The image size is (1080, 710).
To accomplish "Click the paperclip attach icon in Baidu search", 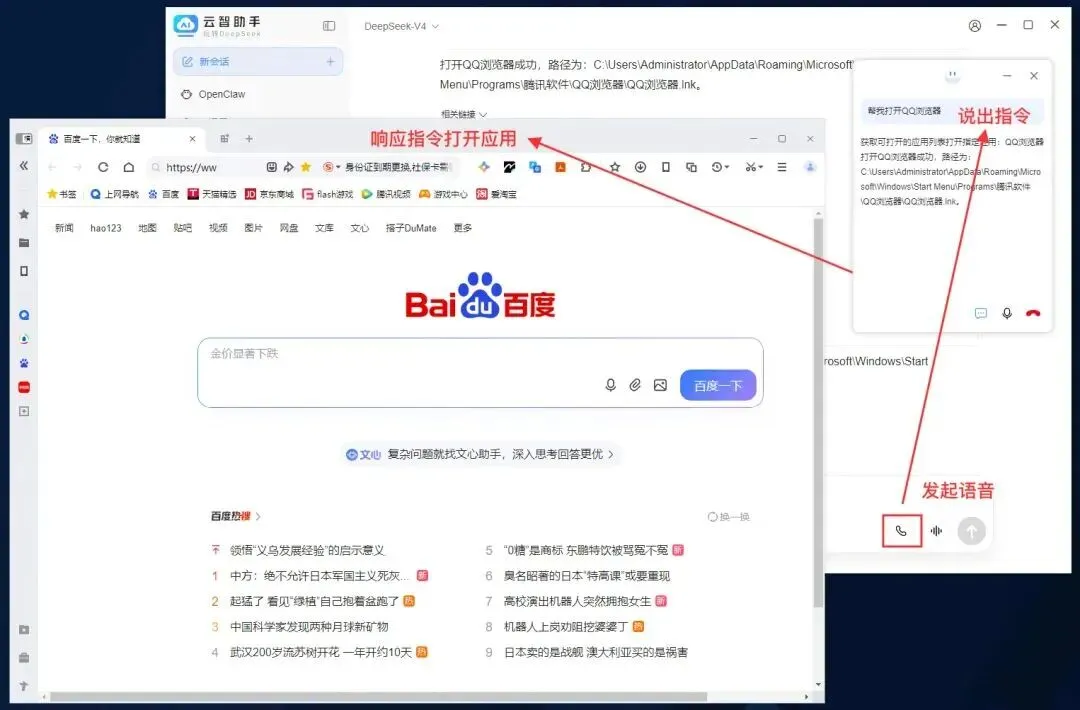I will 635,385.
